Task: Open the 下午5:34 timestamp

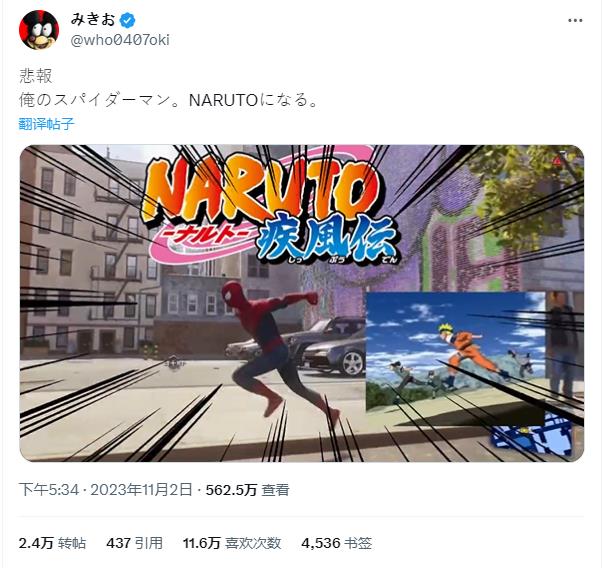Action: tap(49, 490)
